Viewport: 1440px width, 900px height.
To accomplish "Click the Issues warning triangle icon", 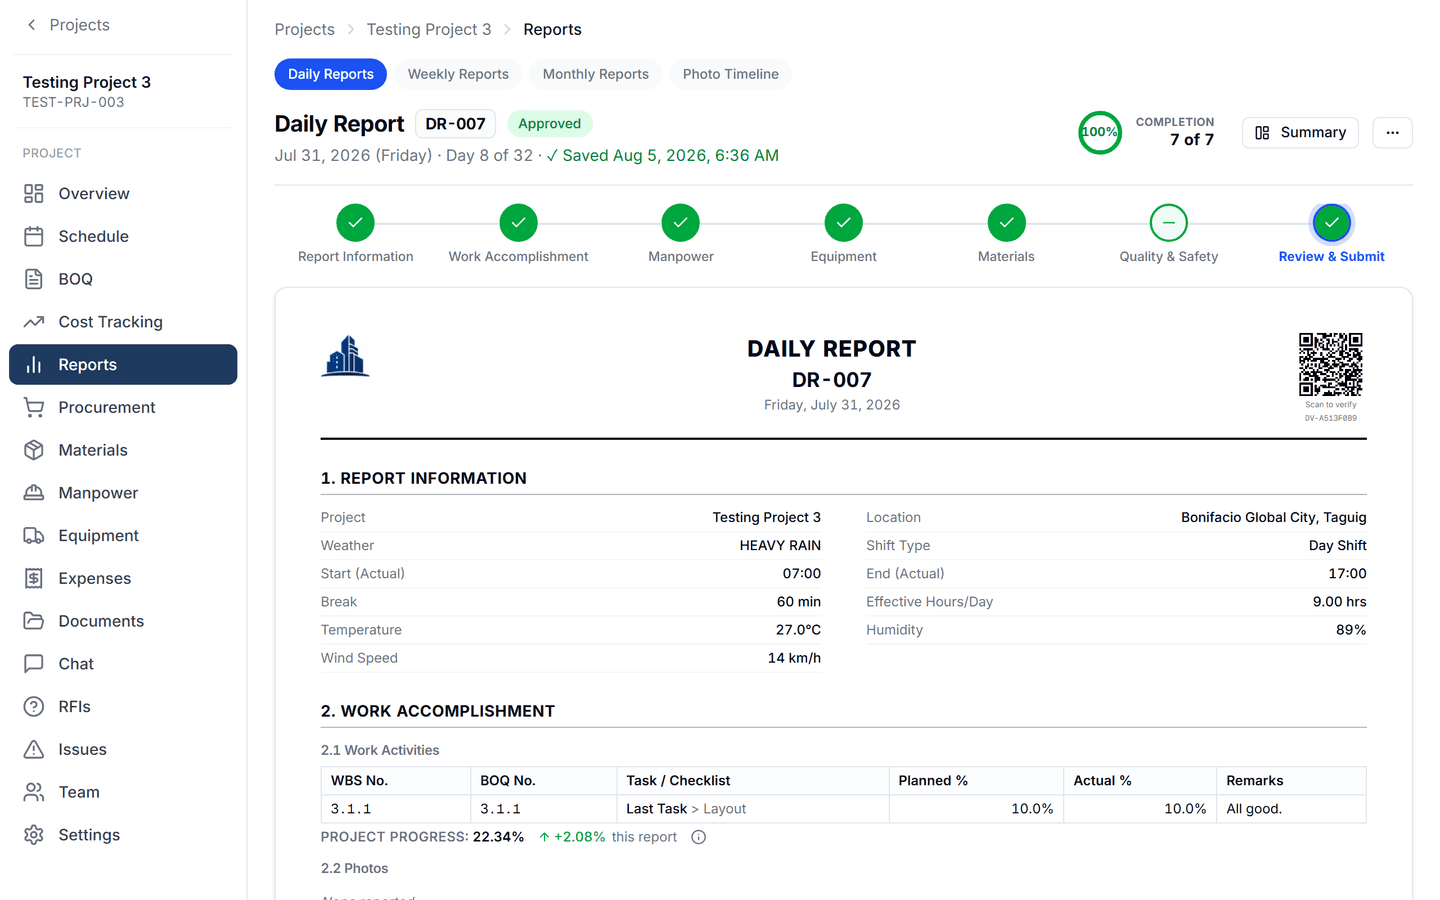I will coord(34,750).
